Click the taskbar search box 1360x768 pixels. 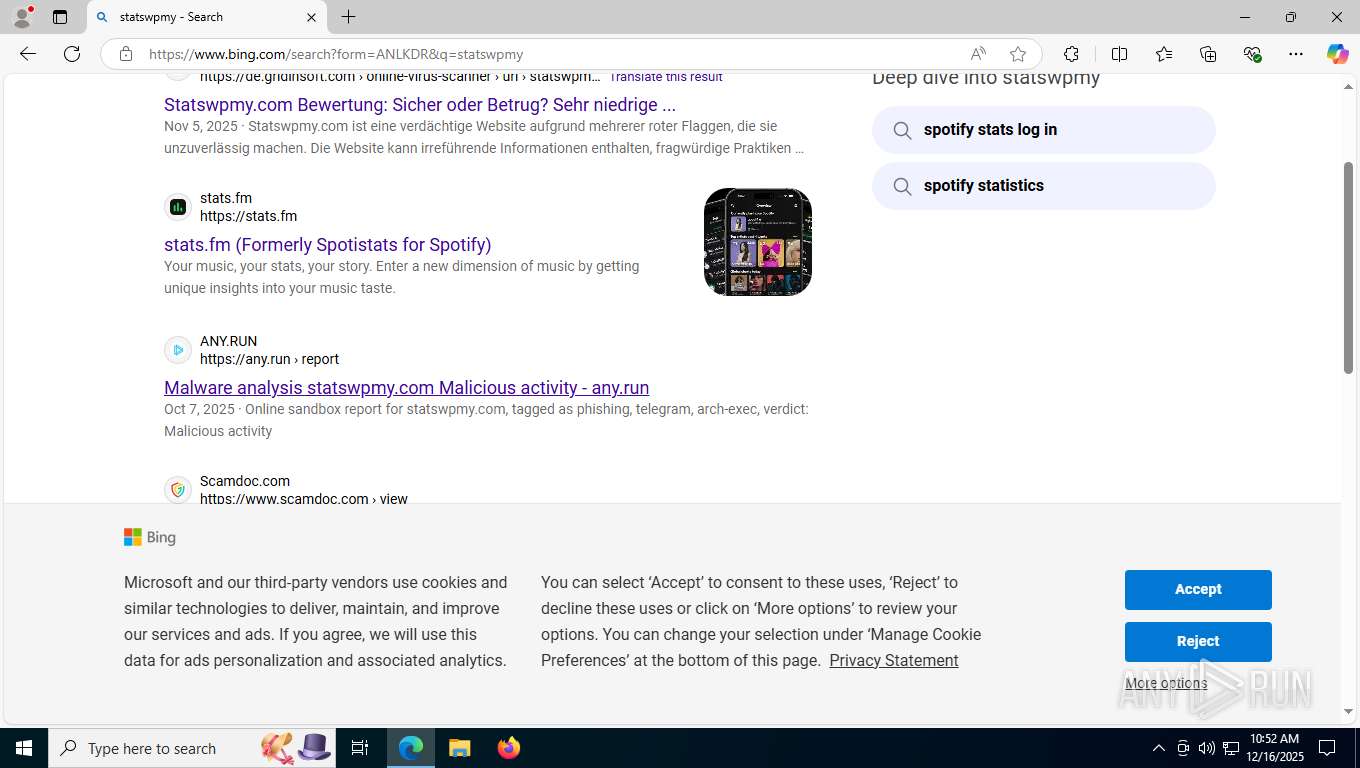pyautogui.click(x=191, y=748)
